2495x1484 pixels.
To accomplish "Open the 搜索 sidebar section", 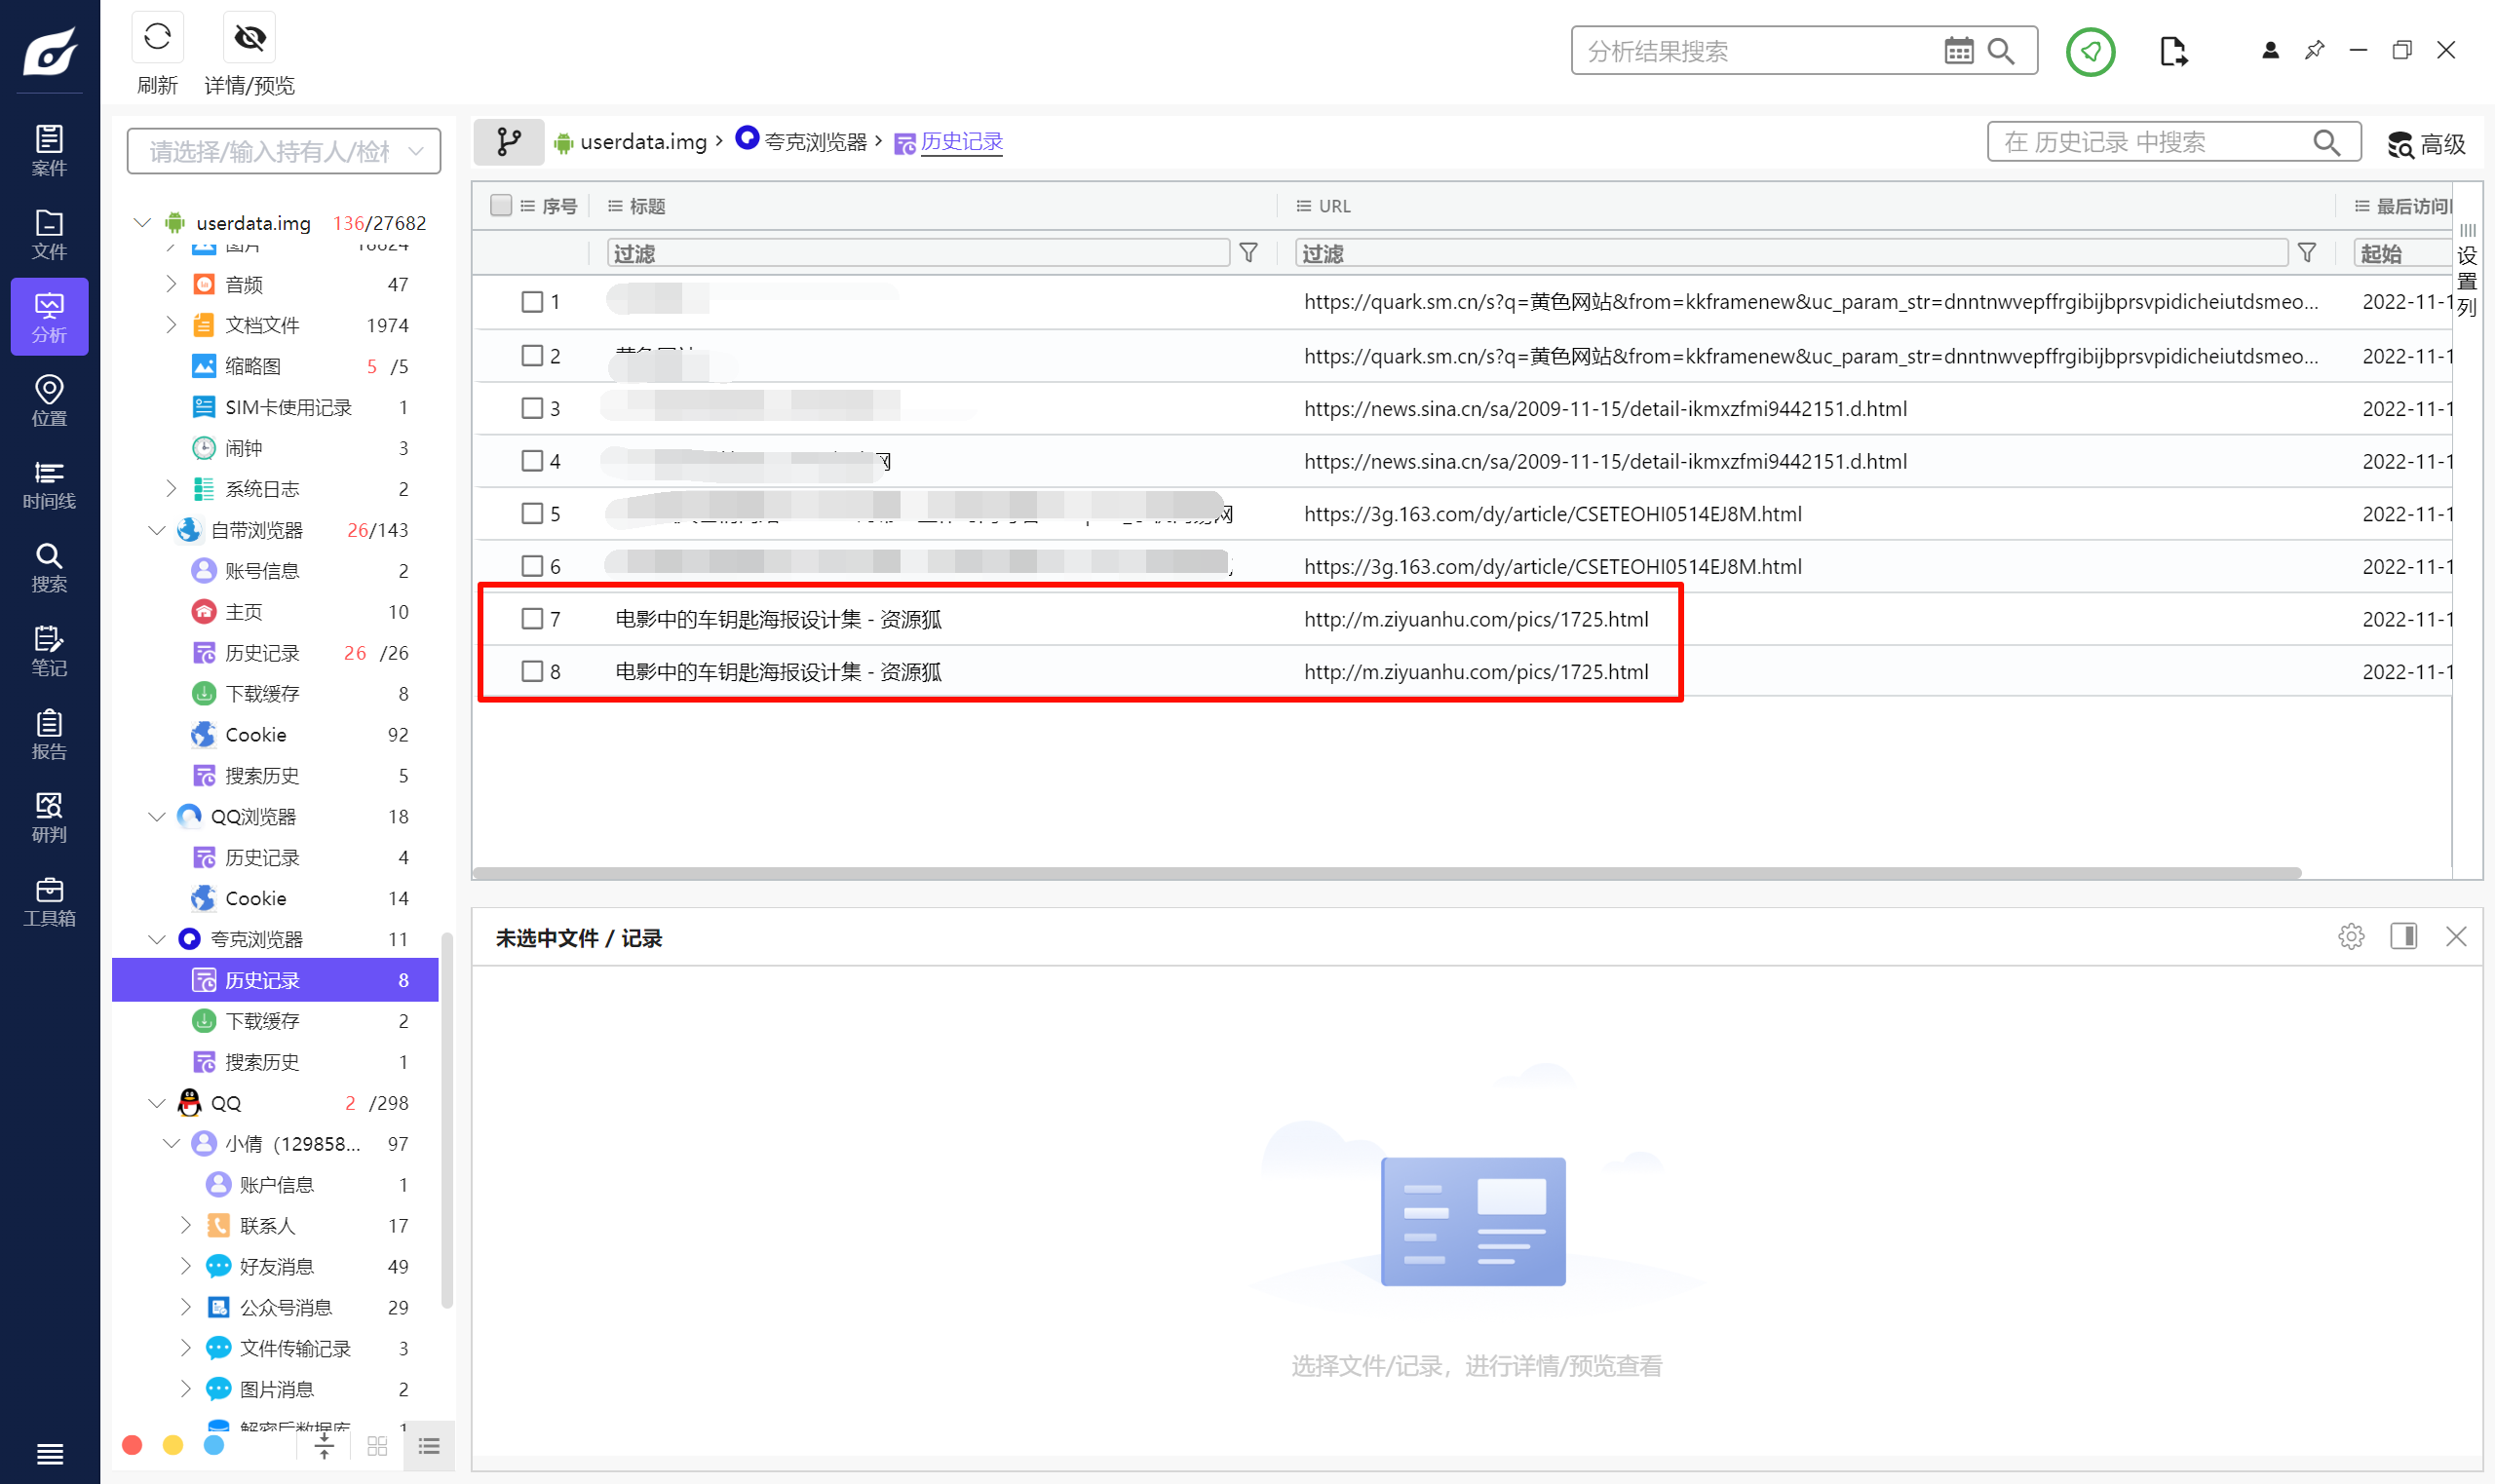I will (x=49, y=567).
